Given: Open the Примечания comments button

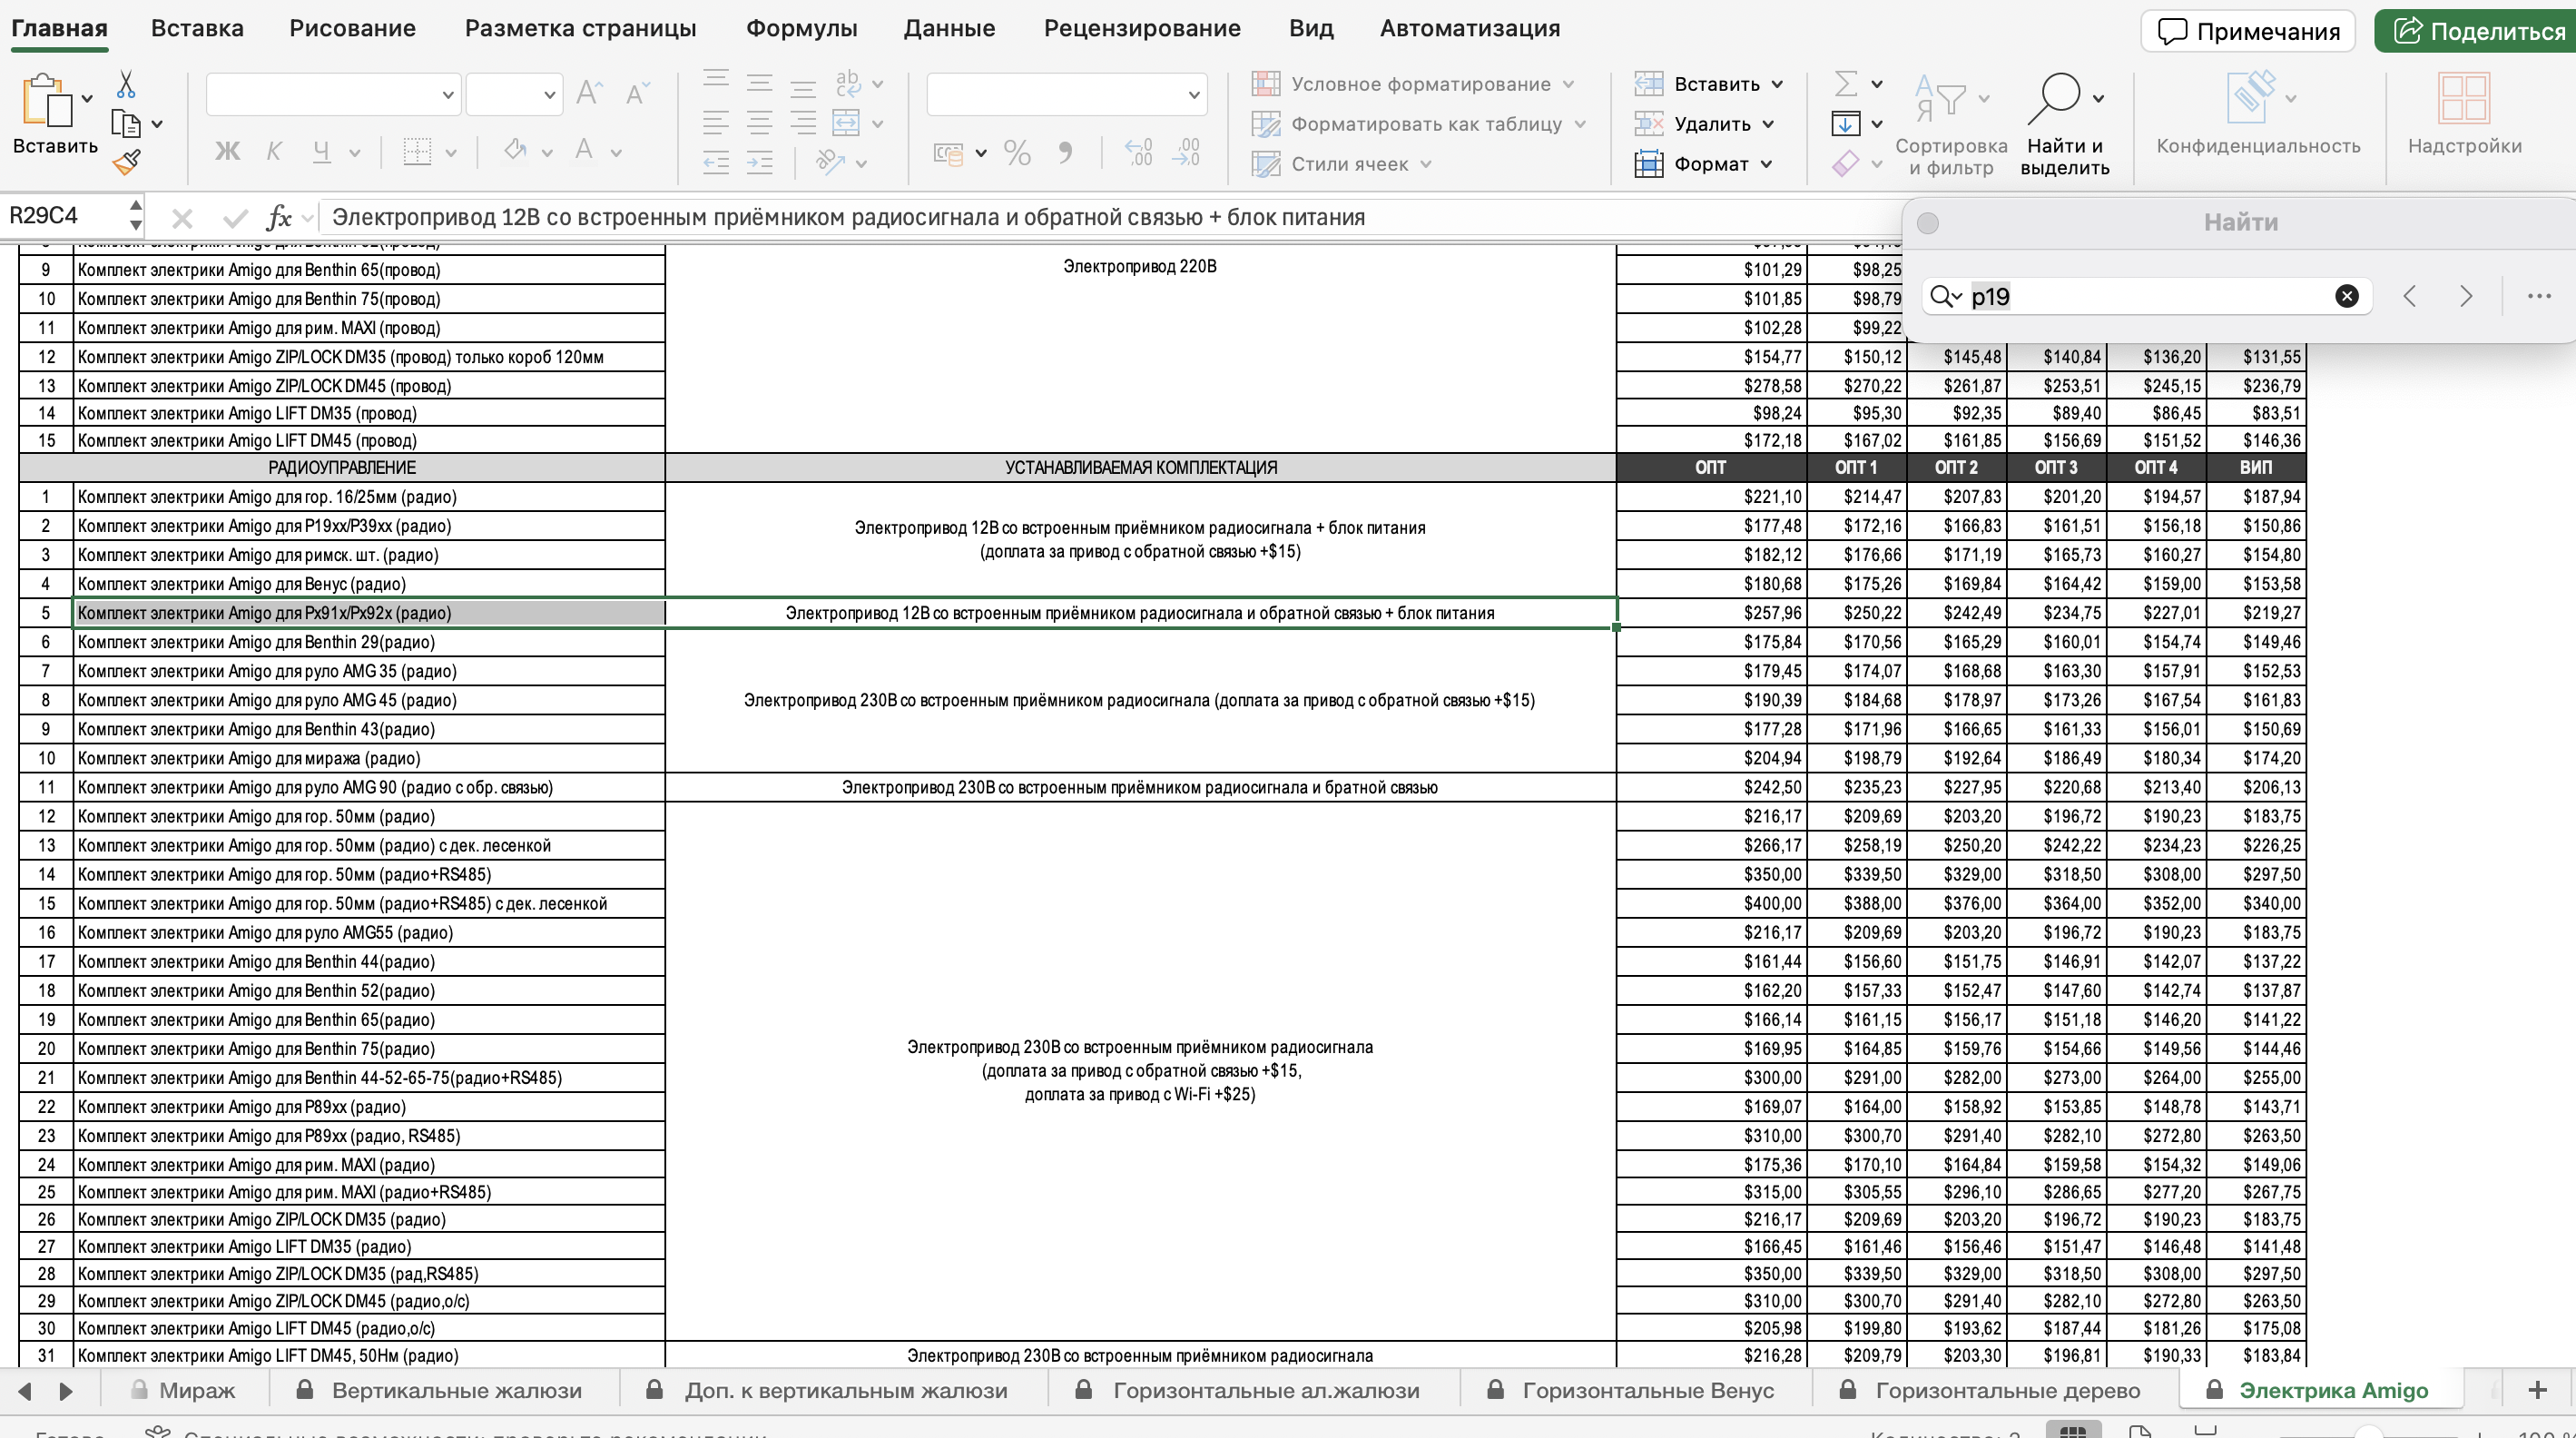Looking at the screenshot, I should point(2247,31).
